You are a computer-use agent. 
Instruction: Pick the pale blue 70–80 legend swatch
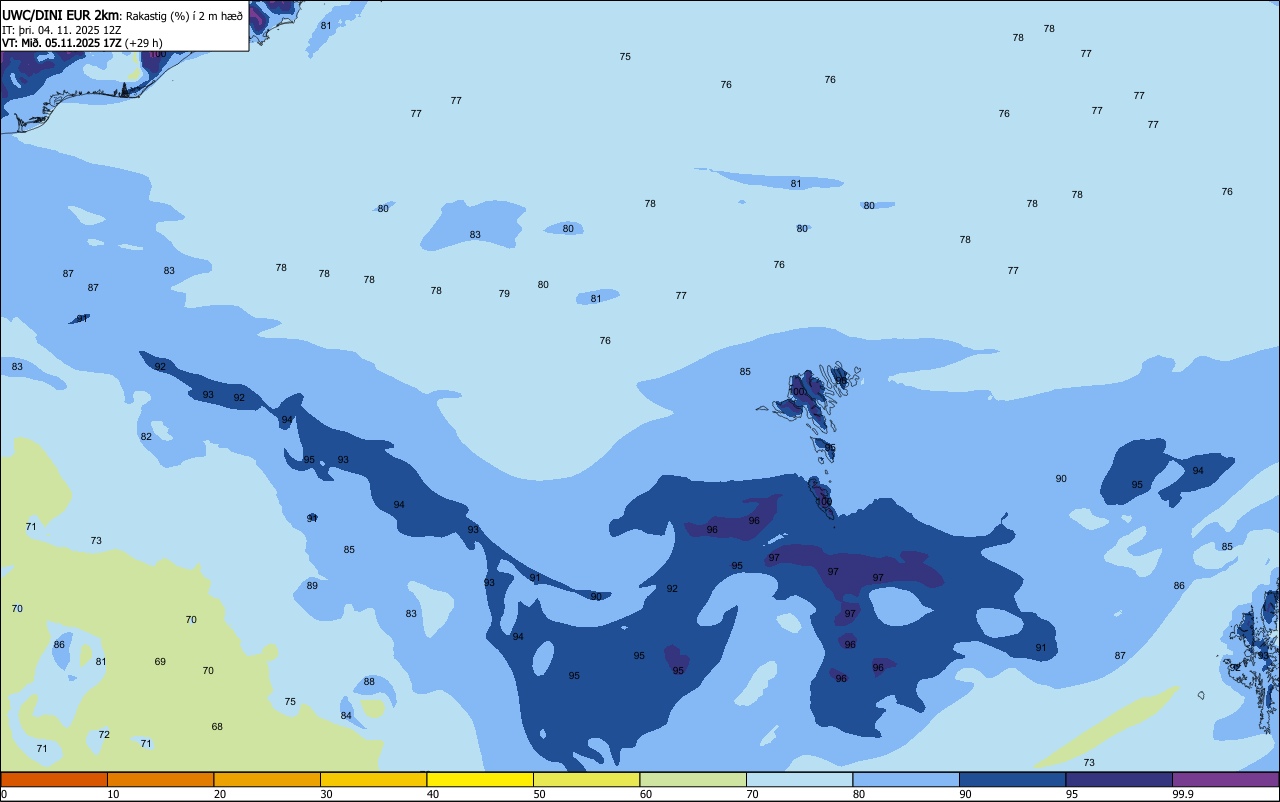pos(799,779)
